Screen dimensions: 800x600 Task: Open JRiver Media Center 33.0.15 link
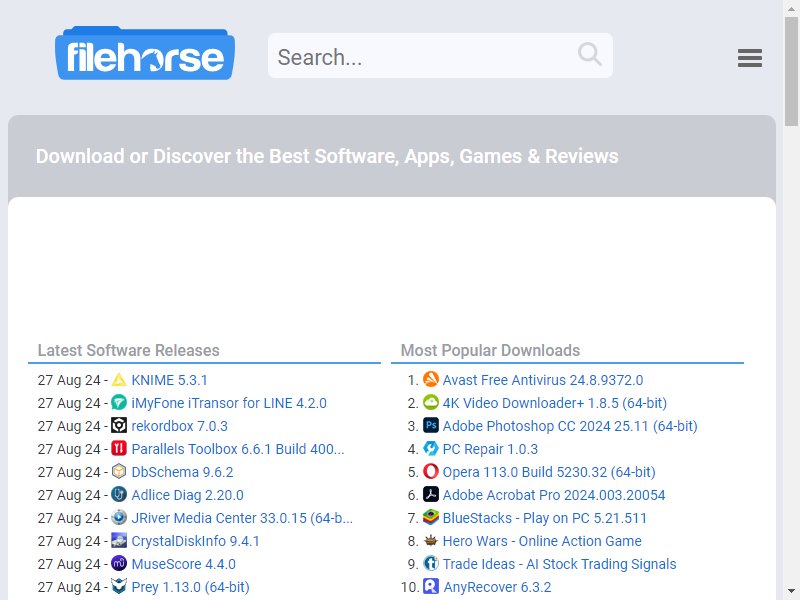[242, 518]
